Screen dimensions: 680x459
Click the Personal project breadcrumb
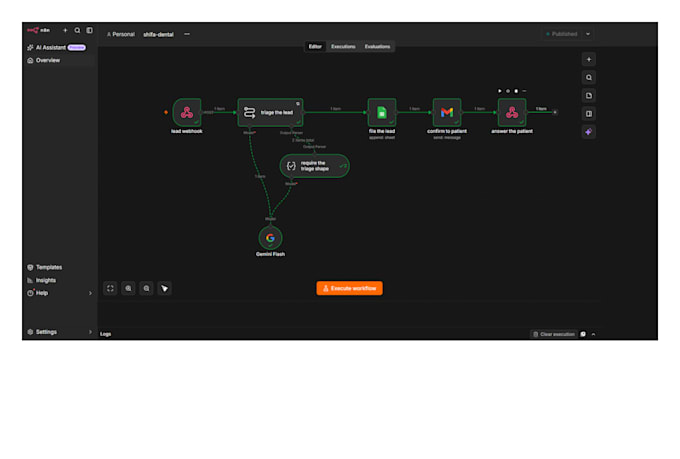pos(121,34)
